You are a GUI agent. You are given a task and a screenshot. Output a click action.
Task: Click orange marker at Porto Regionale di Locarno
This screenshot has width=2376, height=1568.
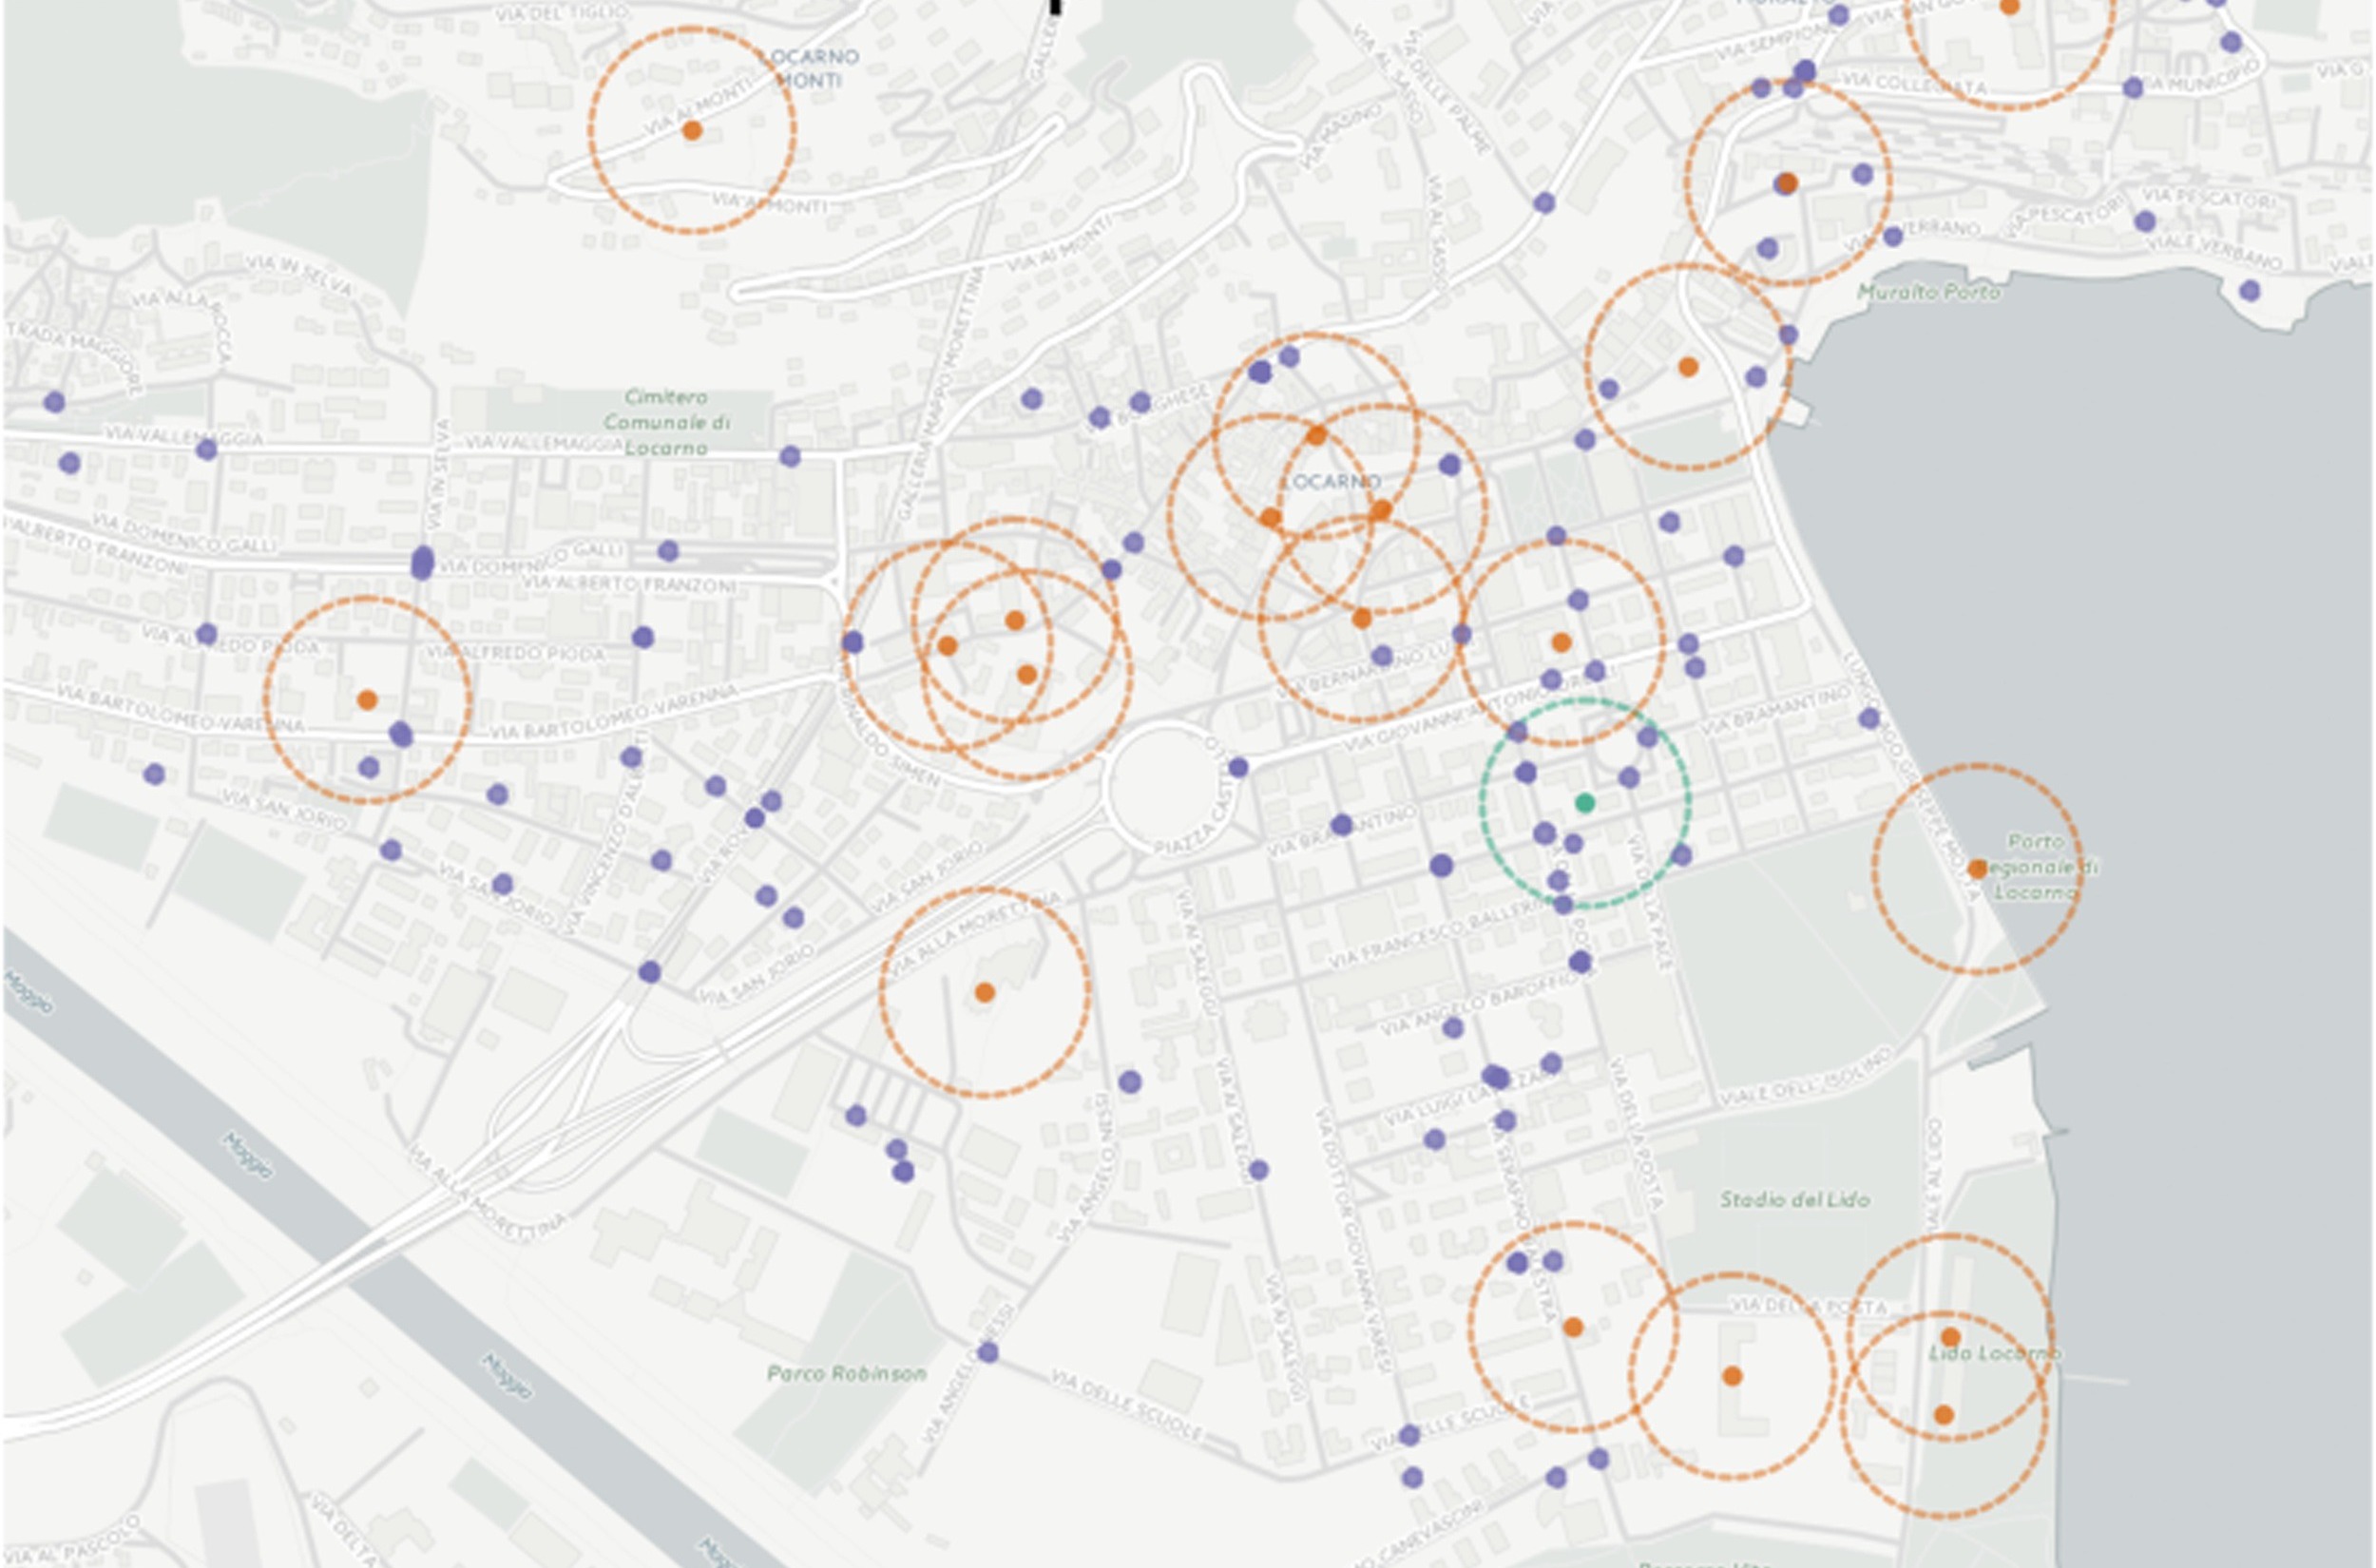(x=1976, y=869)
